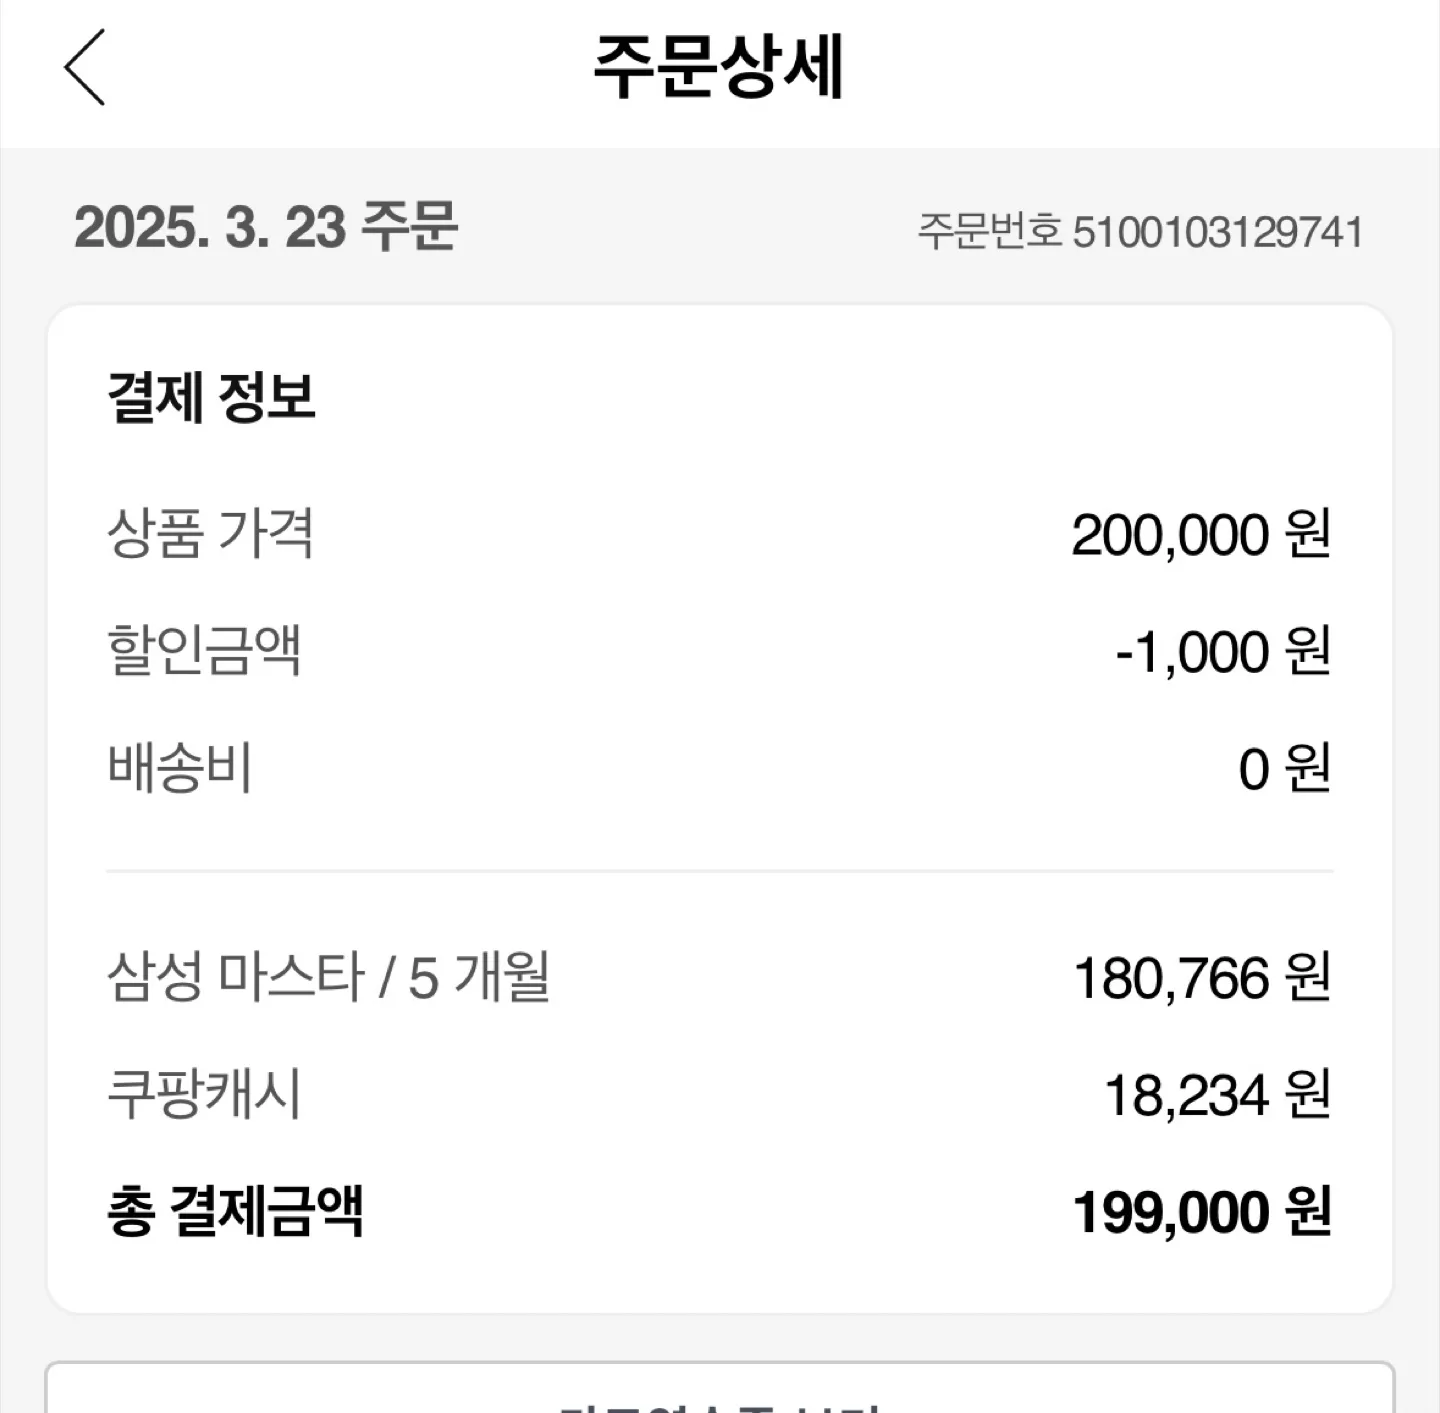Click the 총 결제금액 label
Viewport: 1440px width, 1413px height.
[x=235, y=1212]
